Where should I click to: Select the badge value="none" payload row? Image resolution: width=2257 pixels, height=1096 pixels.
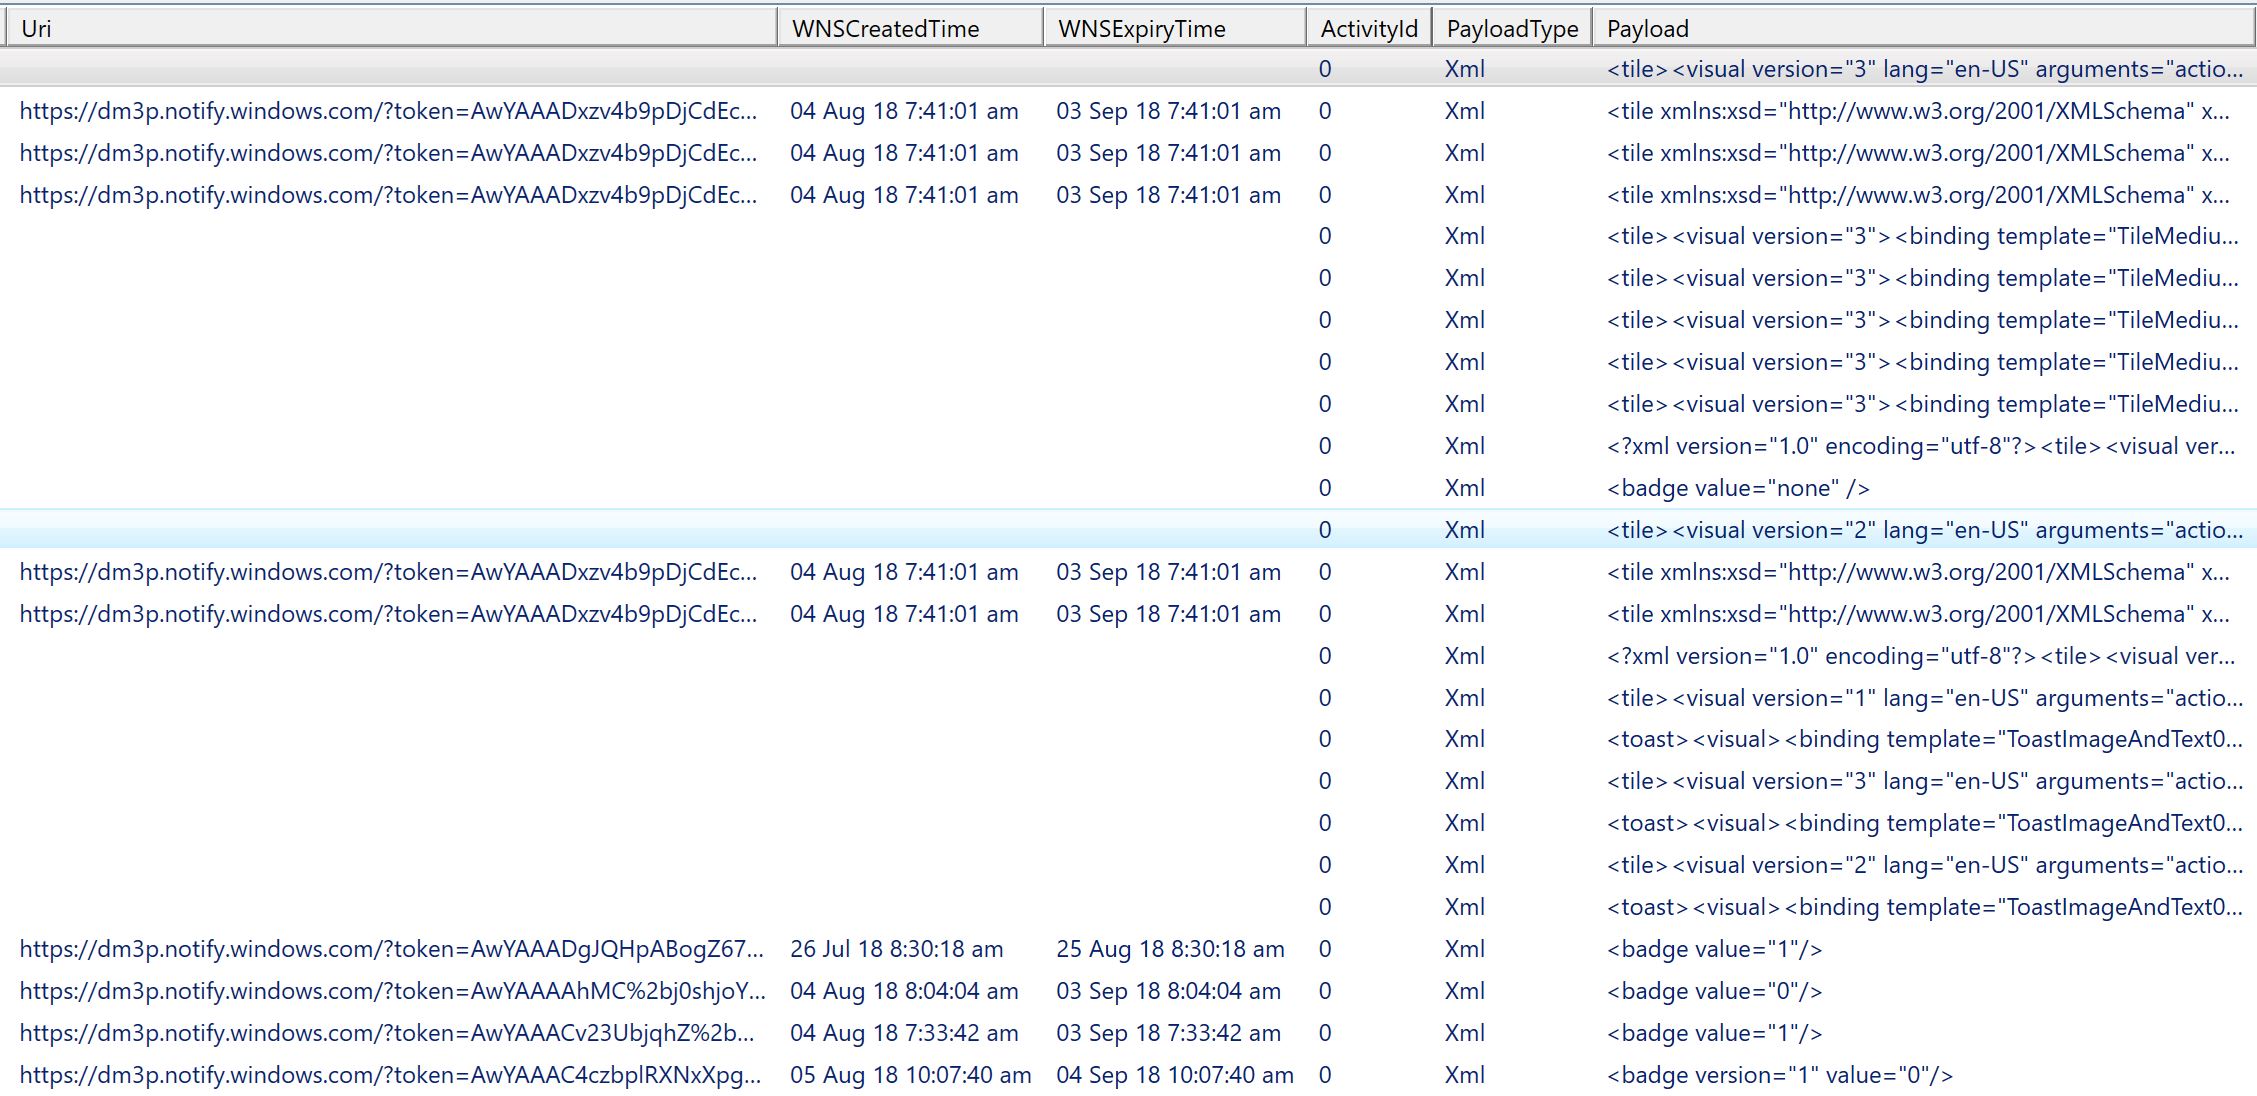[1737, 488]
